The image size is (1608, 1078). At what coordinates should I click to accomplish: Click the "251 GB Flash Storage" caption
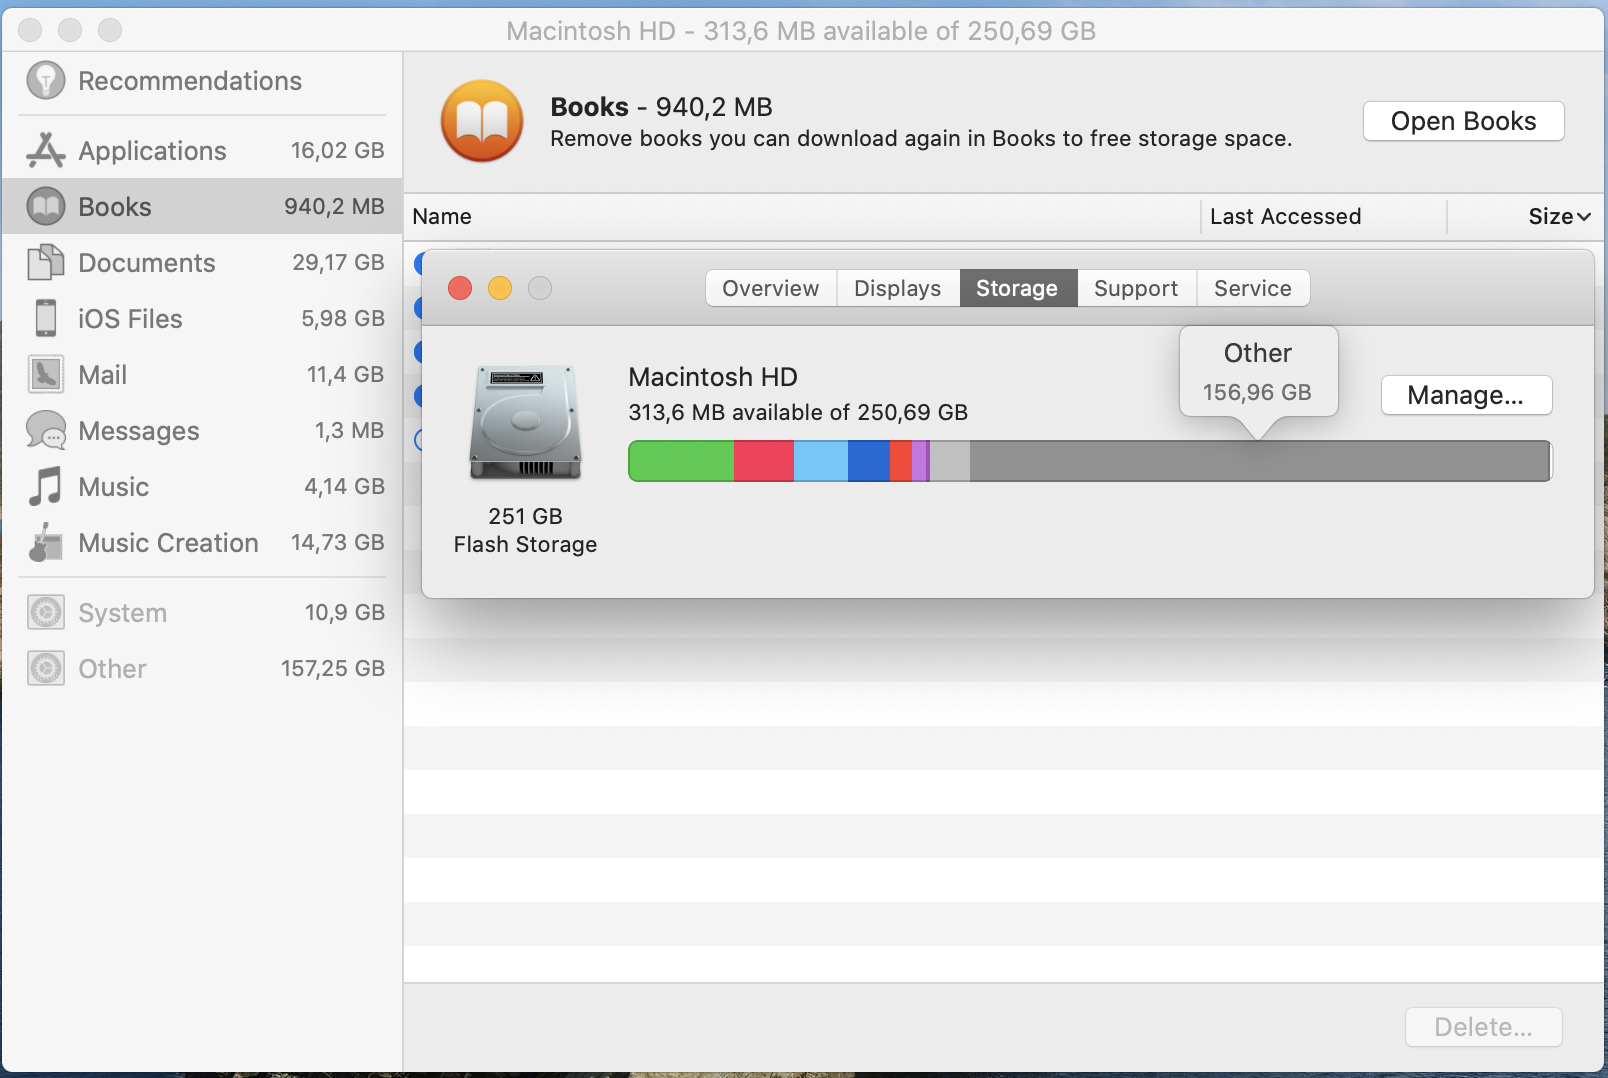click(525, 531)
